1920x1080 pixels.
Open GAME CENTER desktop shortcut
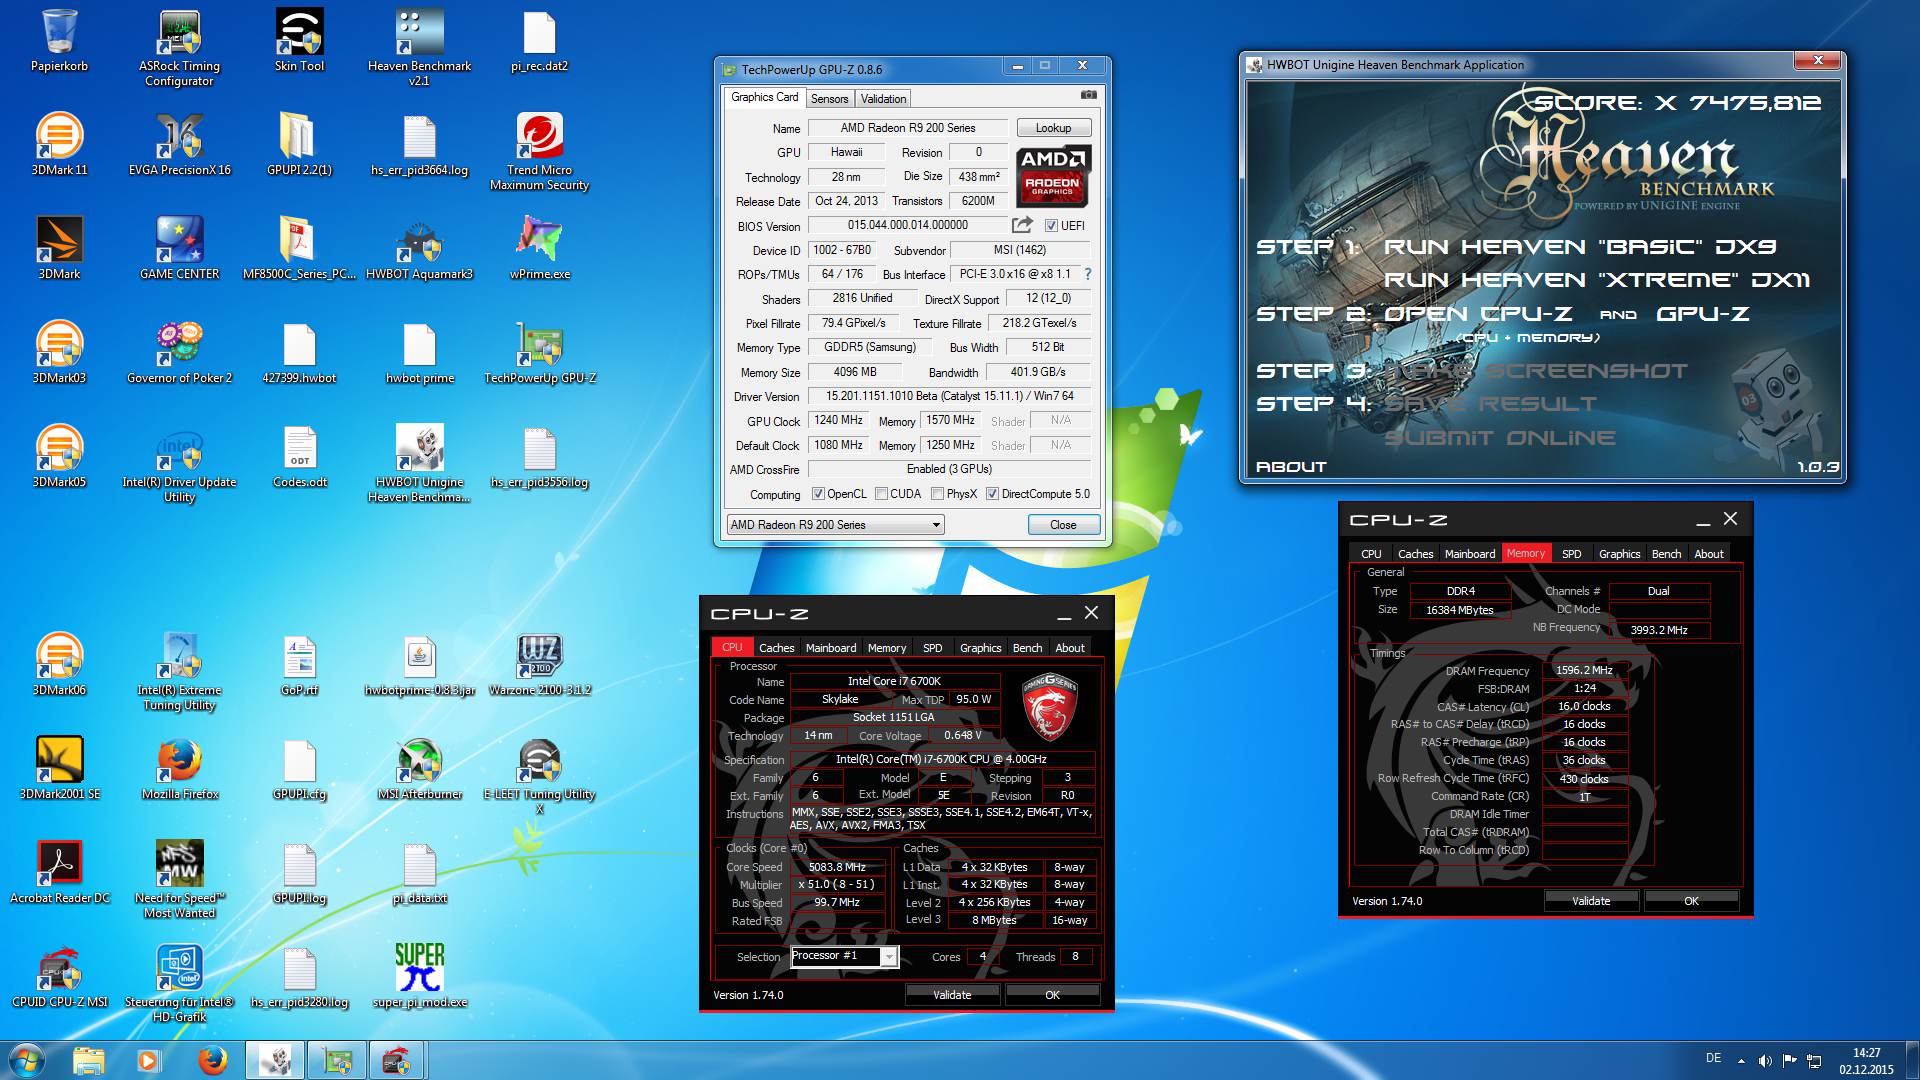179,248
